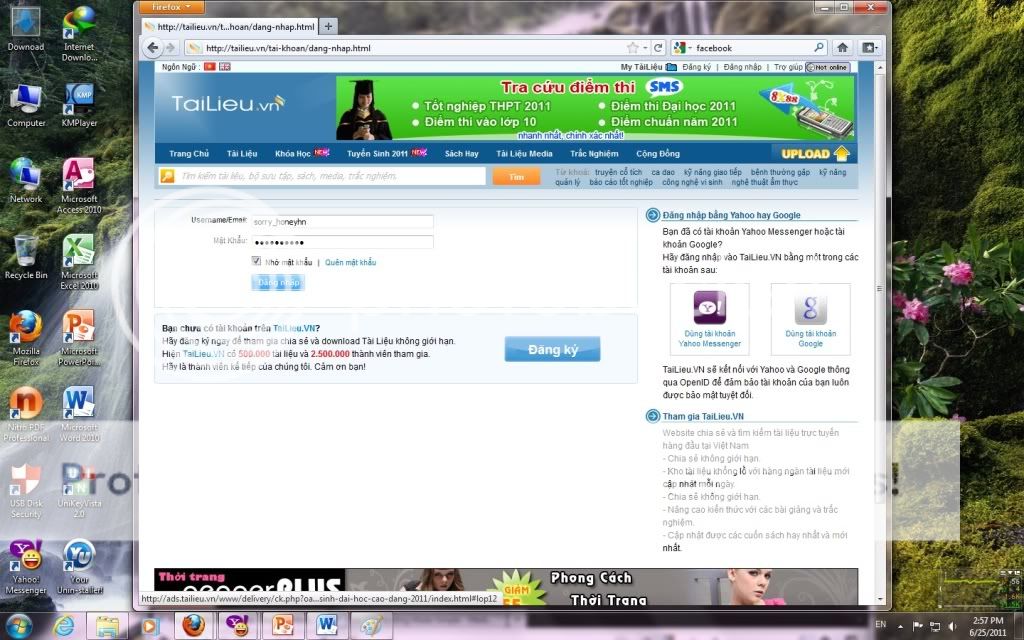Sign in with the Yahoo Messenger icon

pyautogui.click(x=709, y=307)
